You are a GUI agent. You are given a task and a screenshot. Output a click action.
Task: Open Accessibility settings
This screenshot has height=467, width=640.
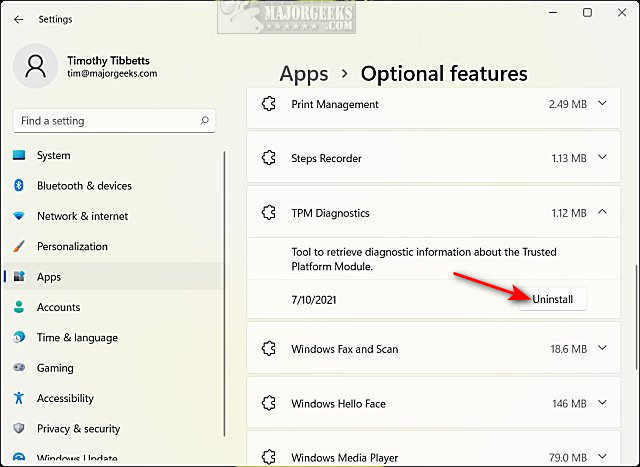[113, 398]
